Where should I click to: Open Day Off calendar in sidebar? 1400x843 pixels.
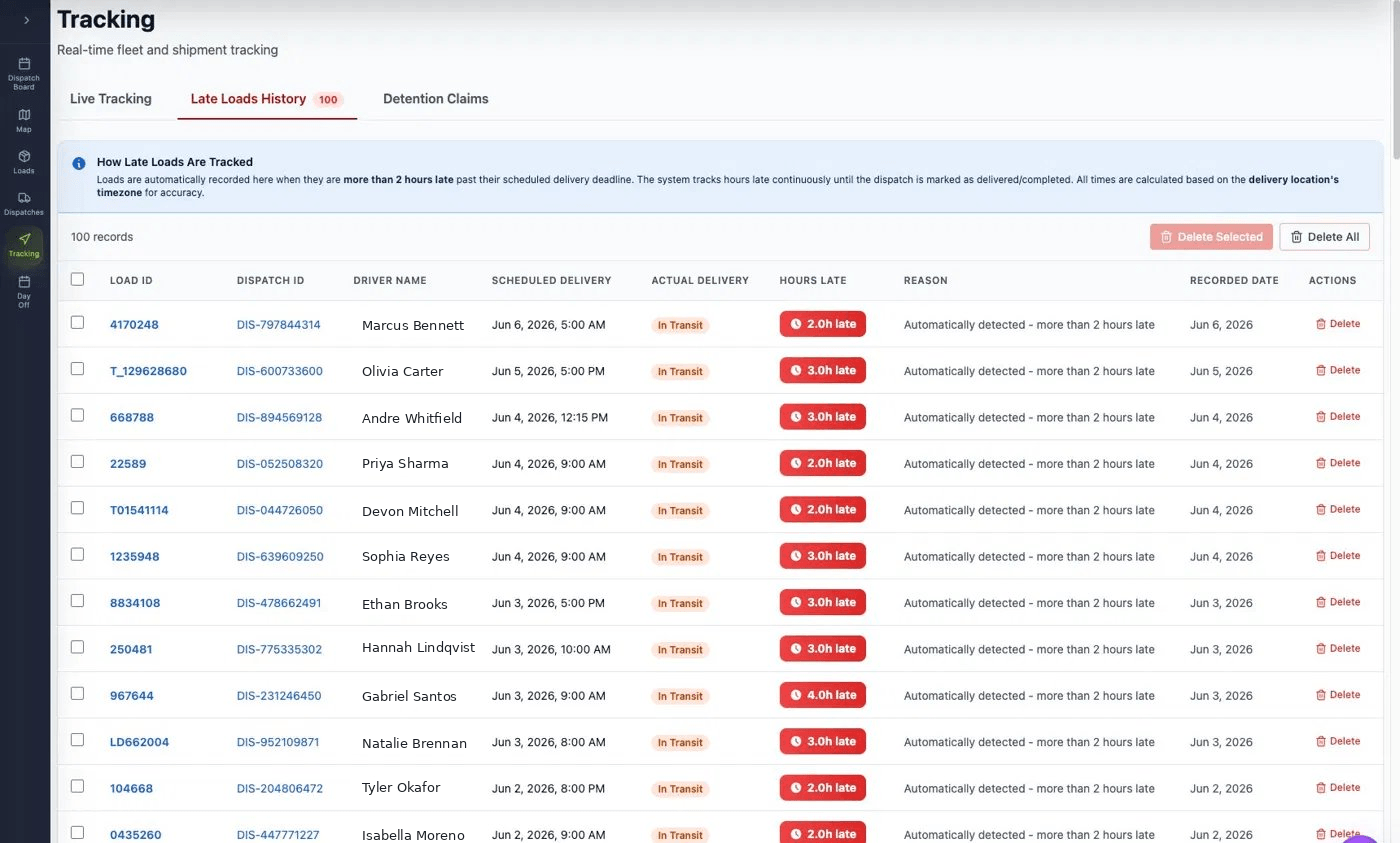click(x=24, y=292)
